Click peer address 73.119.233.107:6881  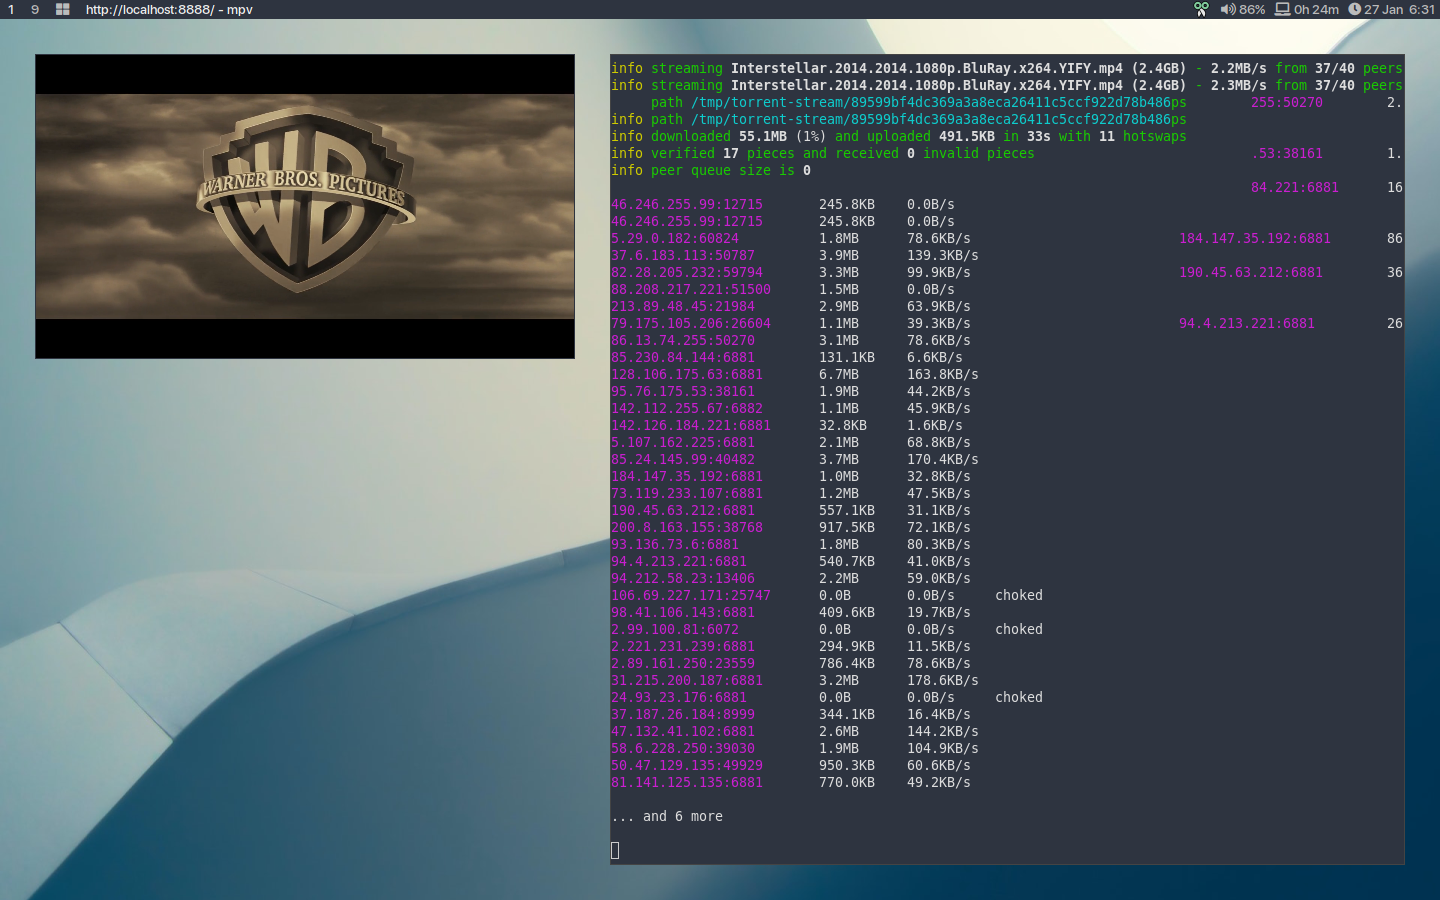click(x=687, y=493)
